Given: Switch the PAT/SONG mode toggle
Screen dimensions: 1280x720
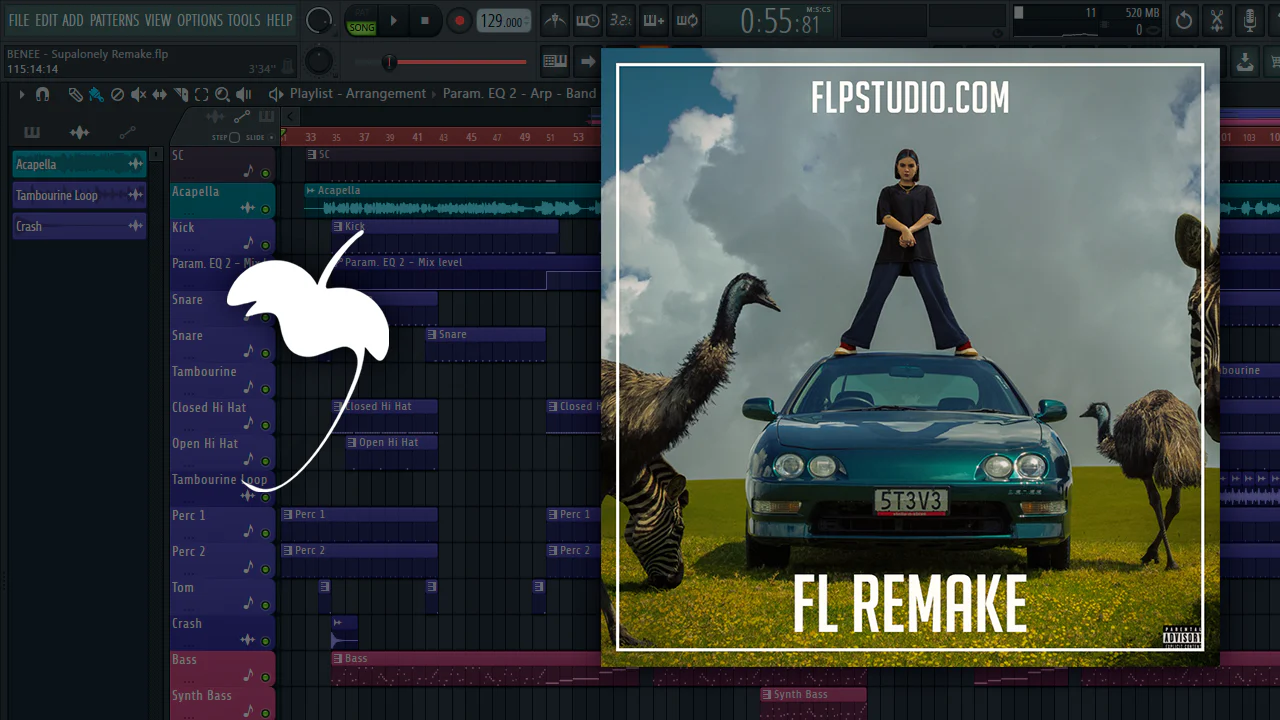Looking at the screenshot, I should (x=361, y=20).
